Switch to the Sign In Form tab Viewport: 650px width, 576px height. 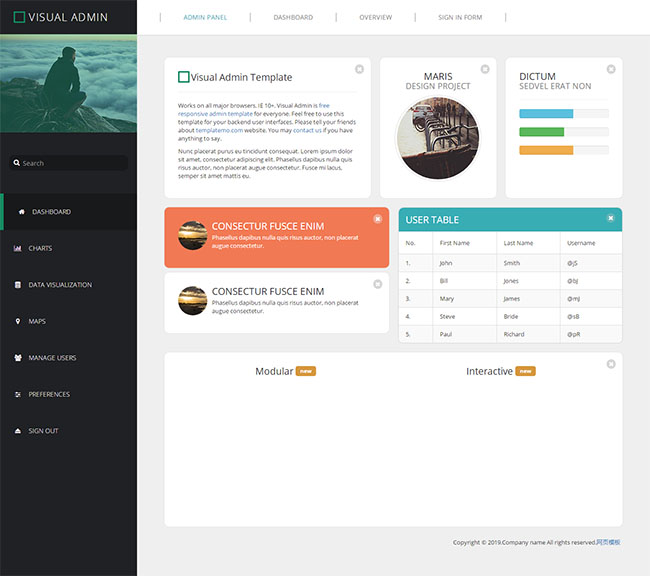(460, 17)
